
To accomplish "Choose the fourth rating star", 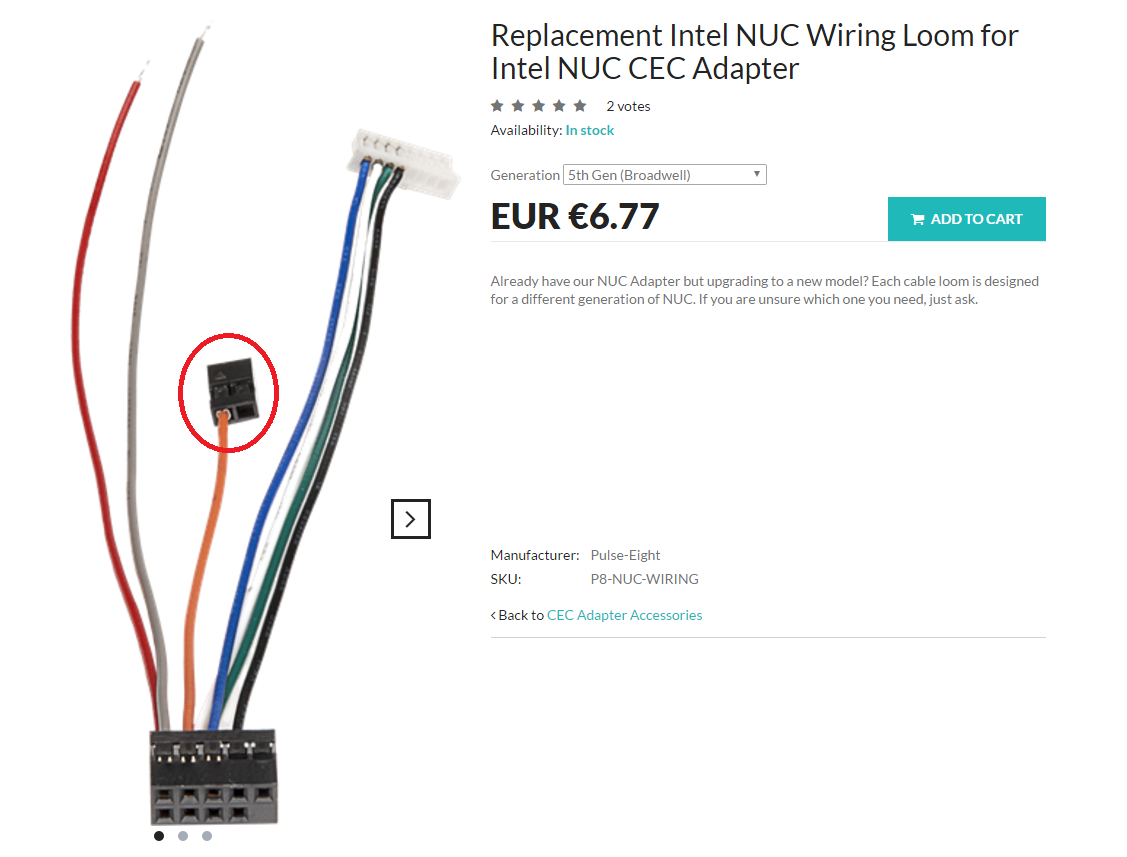I will click(x=559, y=106).
